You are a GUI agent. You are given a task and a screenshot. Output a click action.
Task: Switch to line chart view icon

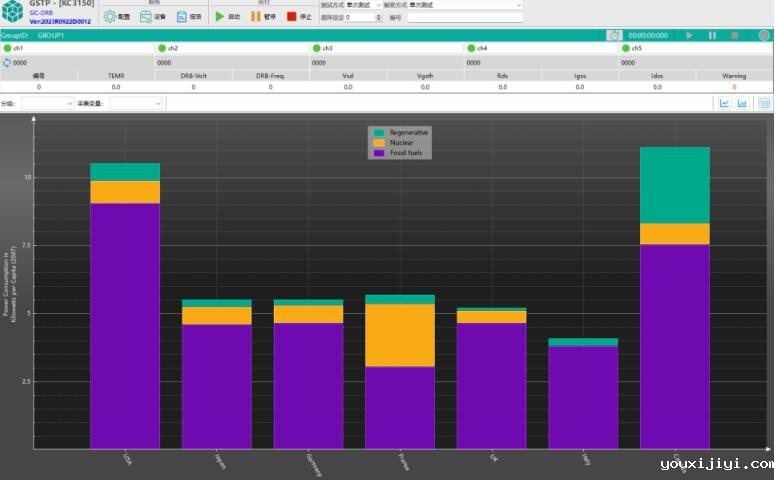pyautogui.click(x=724, y=103)
